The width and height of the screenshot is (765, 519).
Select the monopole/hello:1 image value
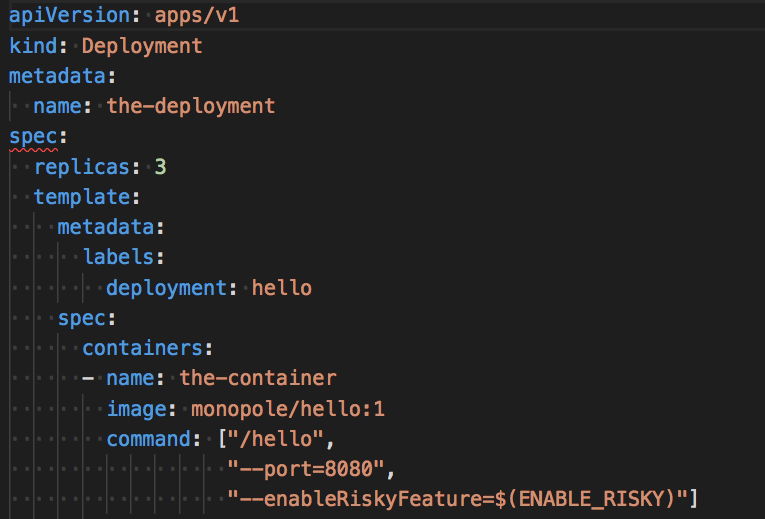point(288,409)
